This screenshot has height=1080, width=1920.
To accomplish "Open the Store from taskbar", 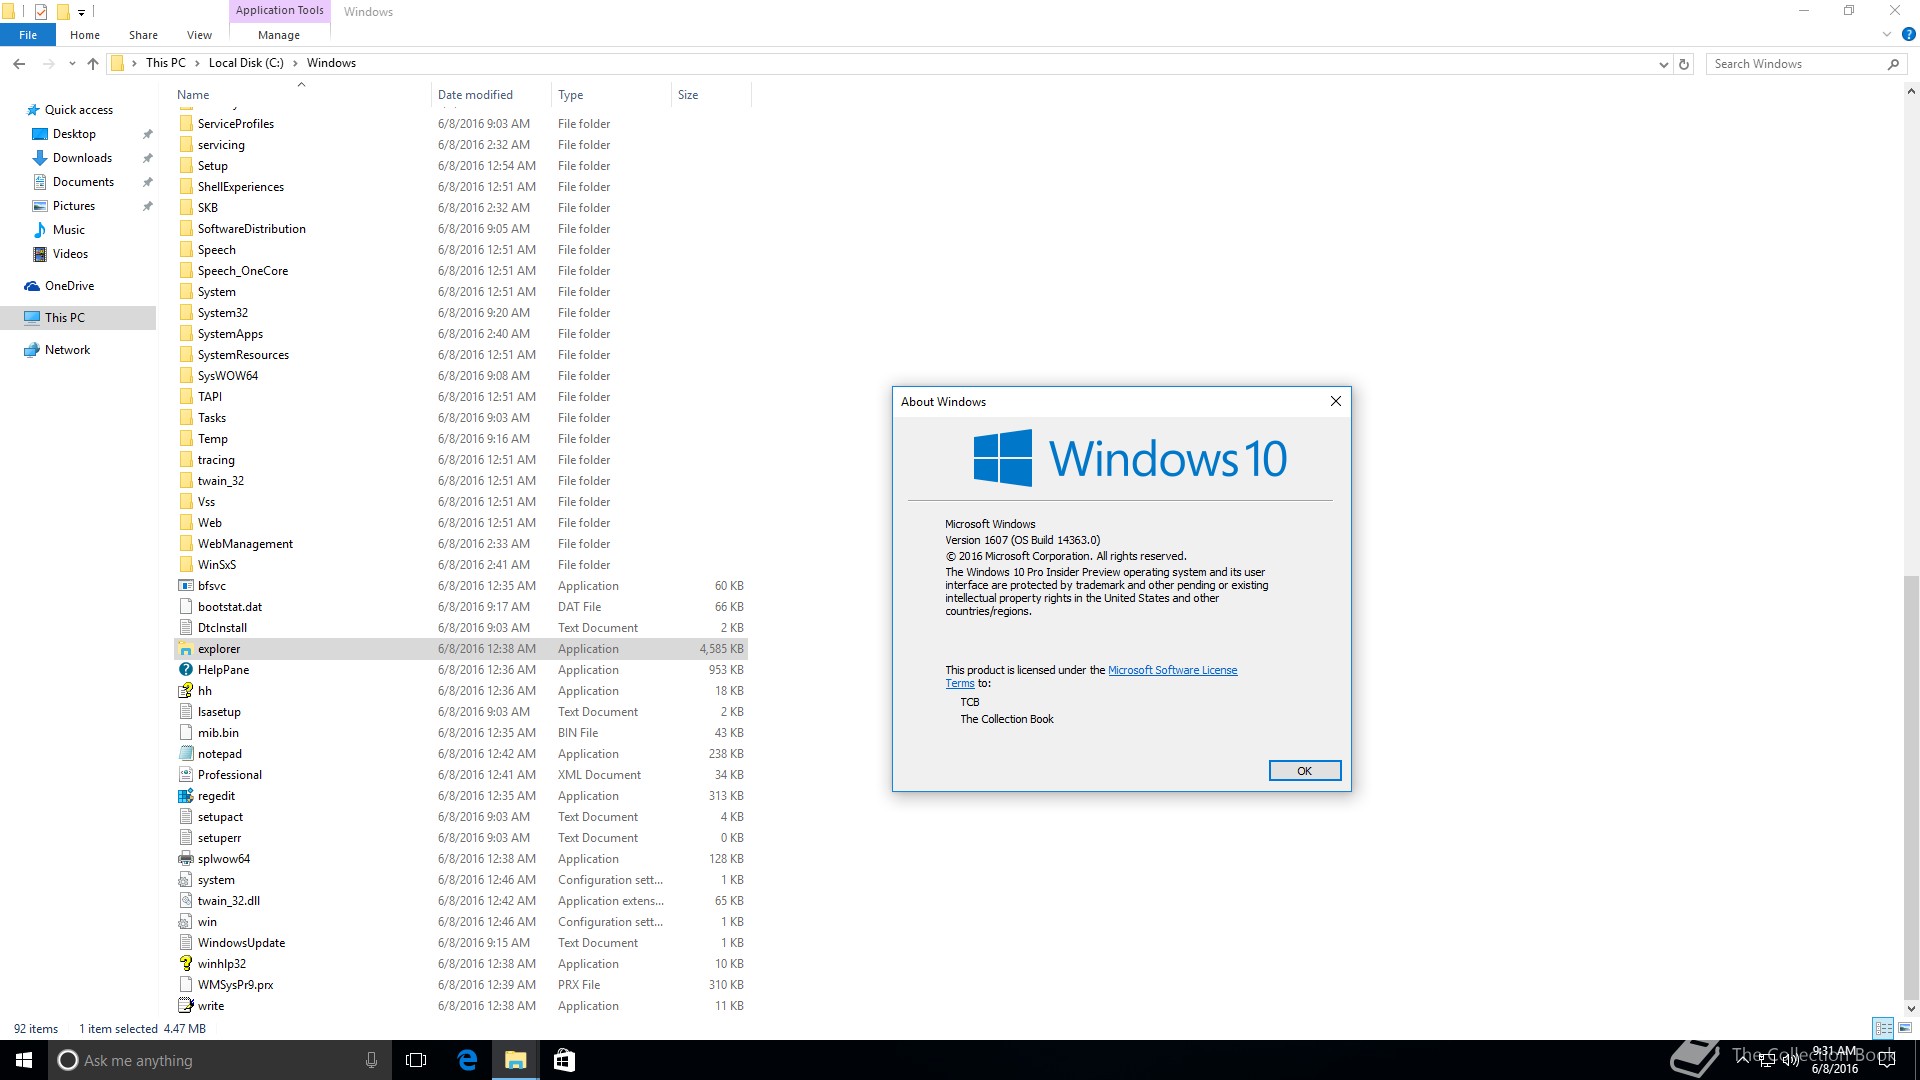I will (564, 1060).
